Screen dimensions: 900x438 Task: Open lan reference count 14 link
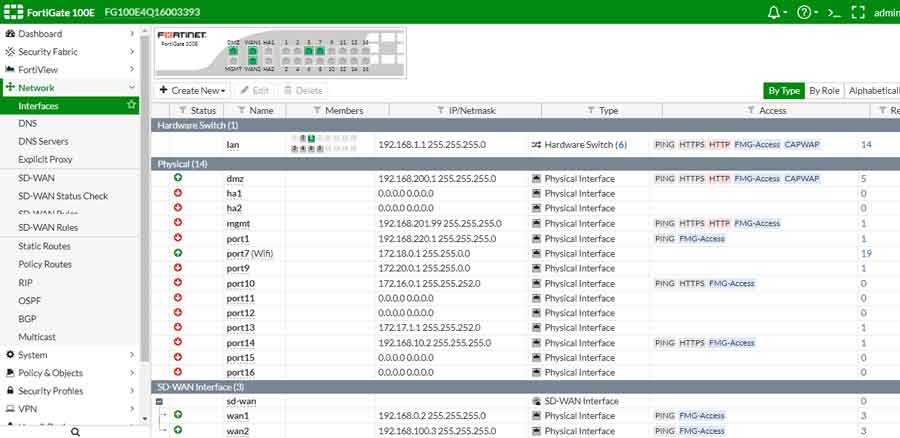(866, 145)
